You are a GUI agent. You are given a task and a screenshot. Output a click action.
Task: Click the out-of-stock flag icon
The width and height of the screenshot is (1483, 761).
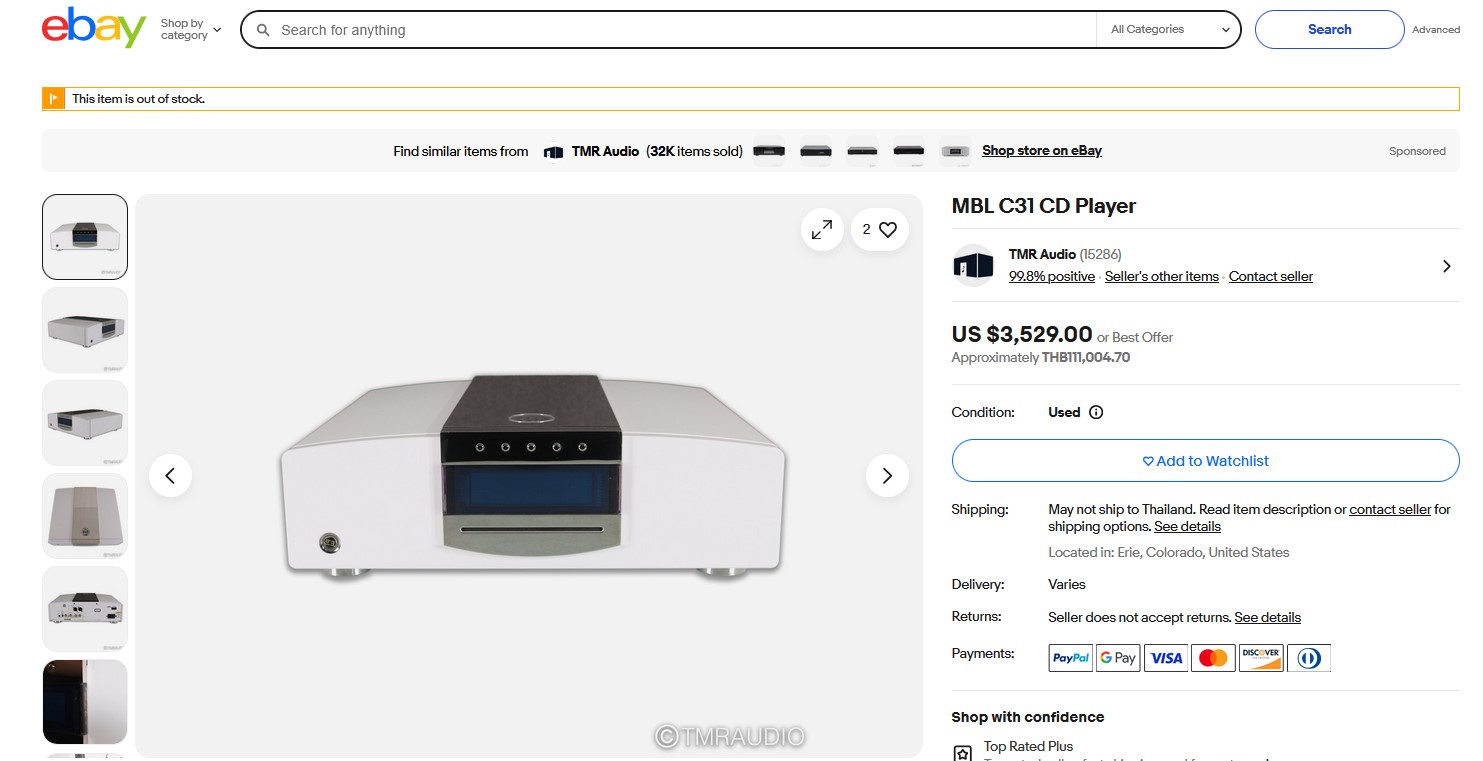click(x=53, y=99)
